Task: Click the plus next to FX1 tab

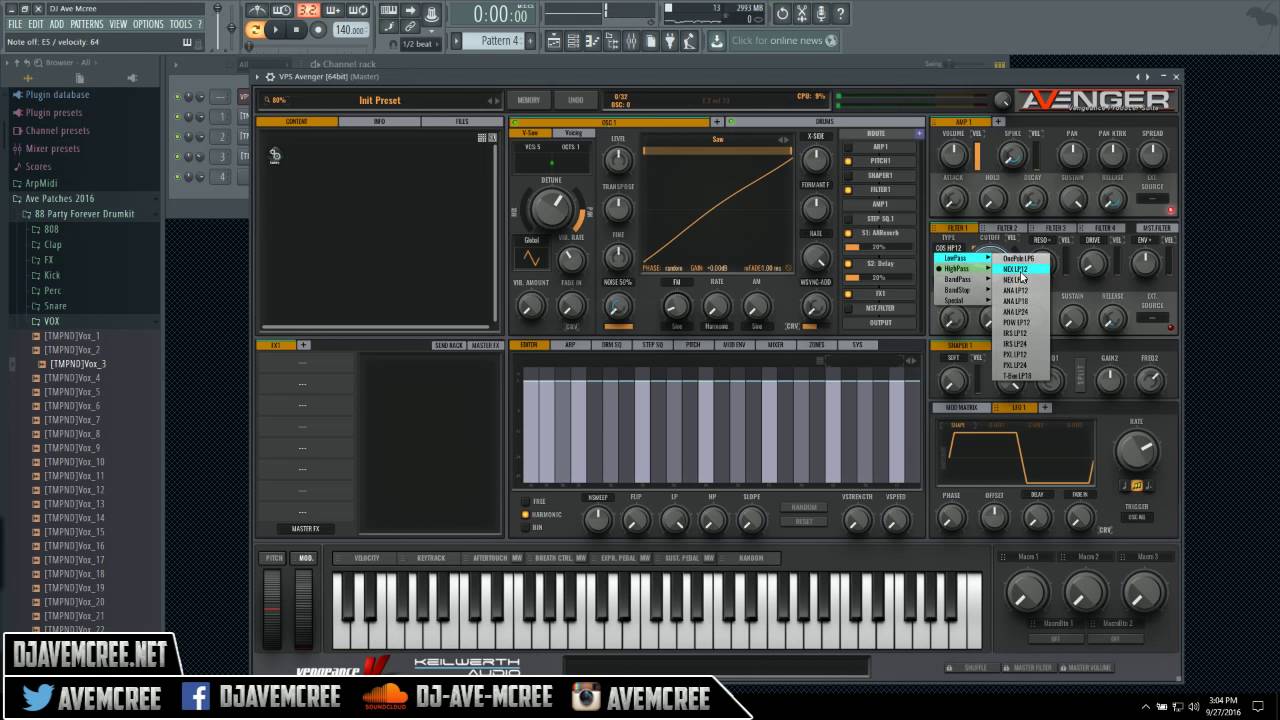Action: point(304,345)
